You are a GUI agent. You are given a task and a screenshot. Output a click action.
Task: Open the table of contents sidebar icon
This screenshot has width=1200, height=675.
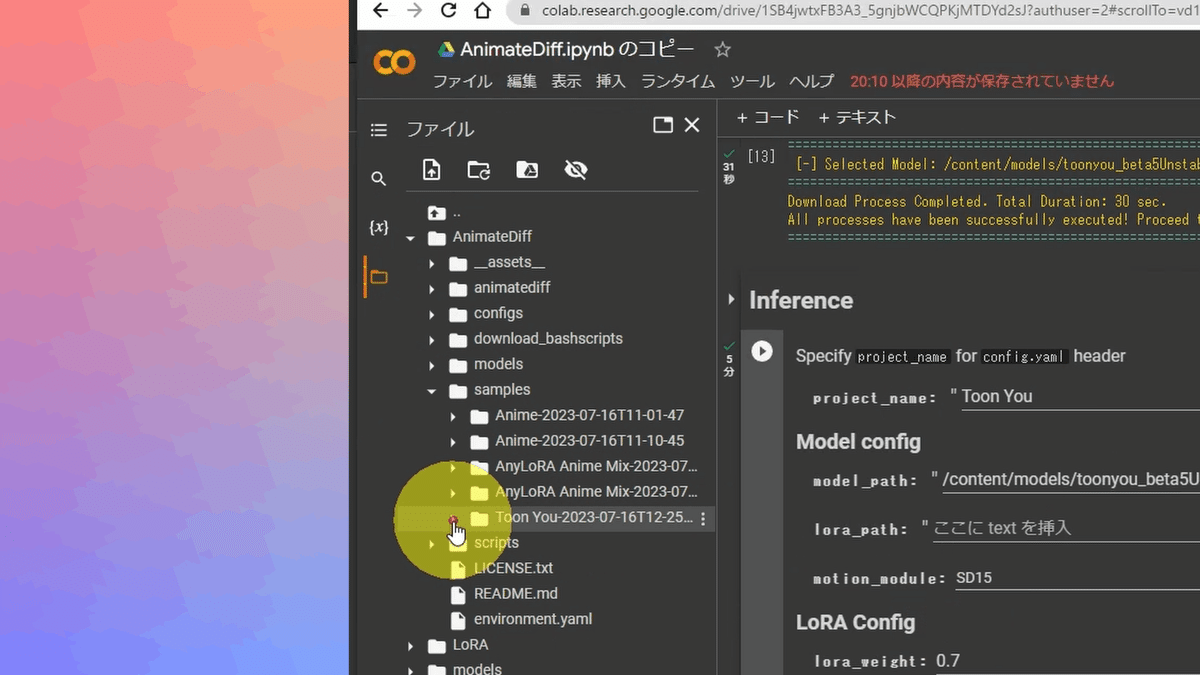pyautogui.click(x=378, y=130)
